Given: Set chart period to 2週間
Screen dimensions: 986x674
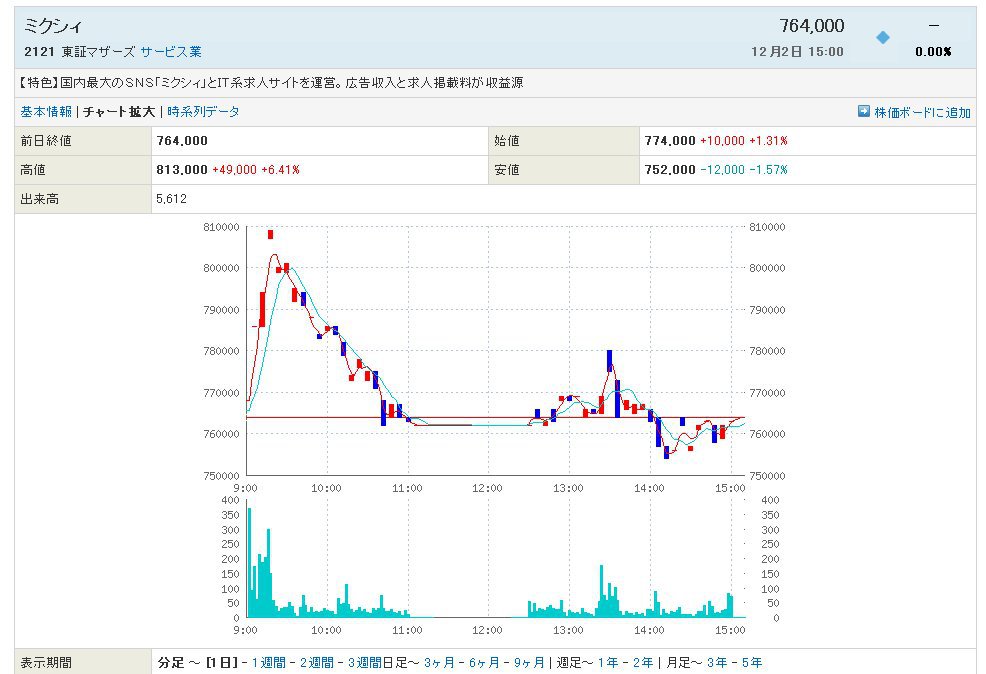Looking at the screenshot, I should pyautogui.click(x=316, y=662).
